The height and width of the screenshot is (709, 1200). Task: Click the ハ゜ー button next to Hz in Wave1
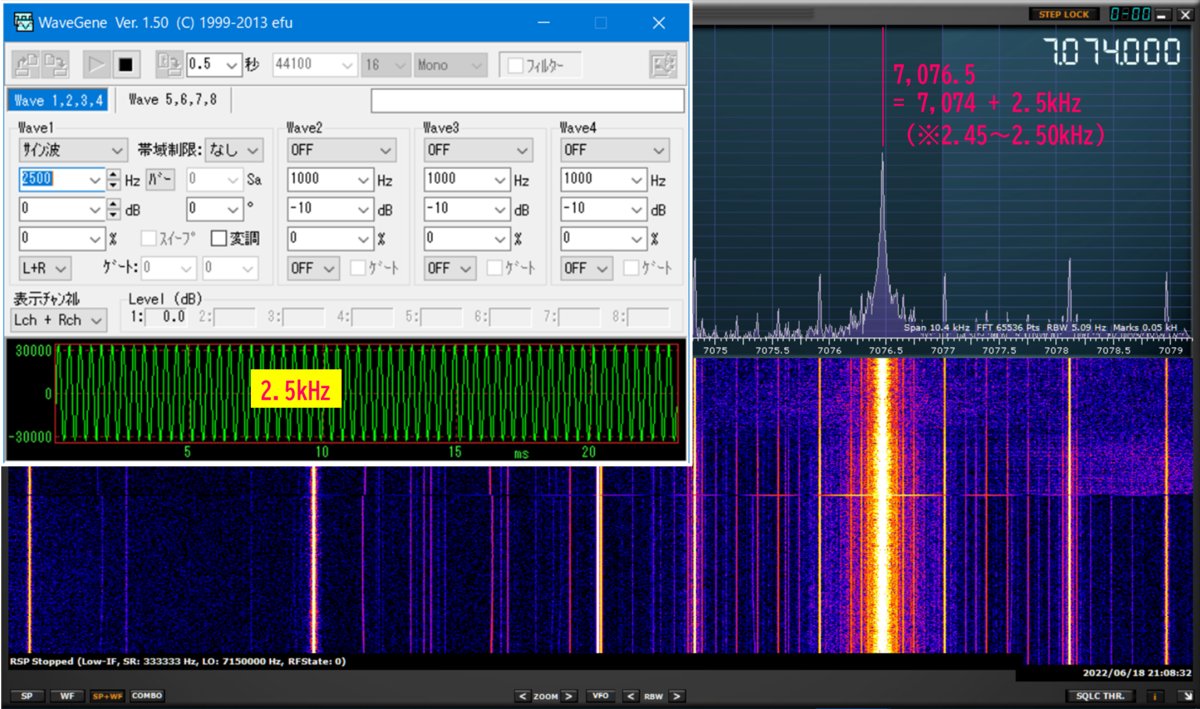[160, 180]
